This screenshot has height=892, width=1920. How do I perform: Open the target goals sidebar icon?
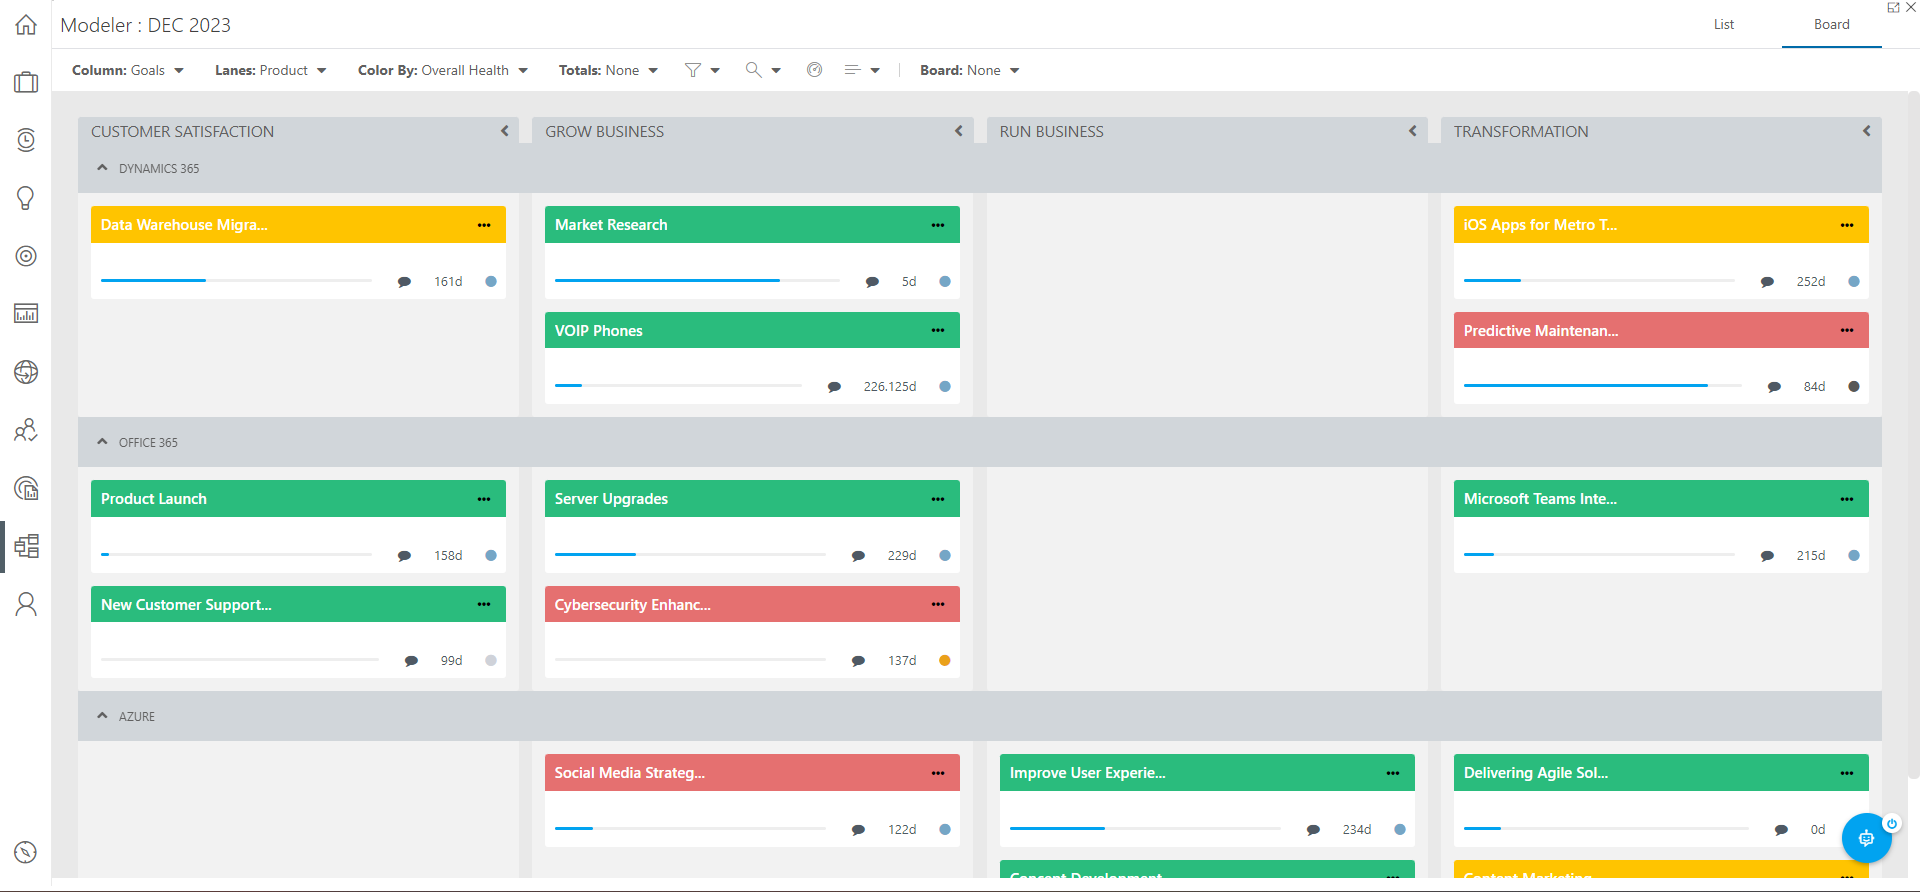tap(26, 256)
